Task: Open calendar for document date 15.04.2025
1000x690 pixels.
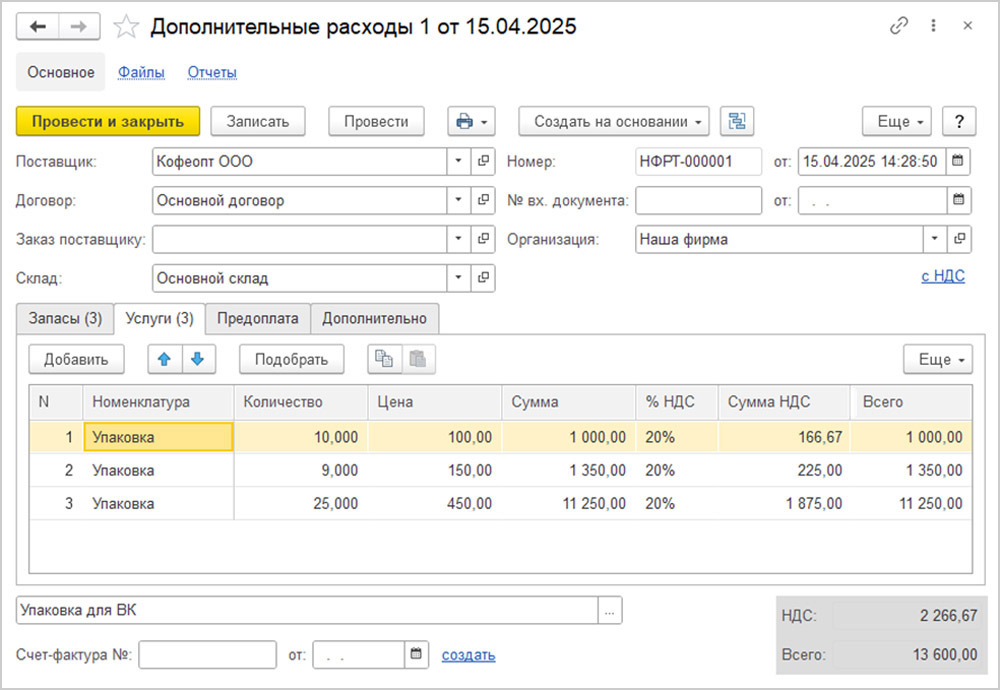Action: 958,161
